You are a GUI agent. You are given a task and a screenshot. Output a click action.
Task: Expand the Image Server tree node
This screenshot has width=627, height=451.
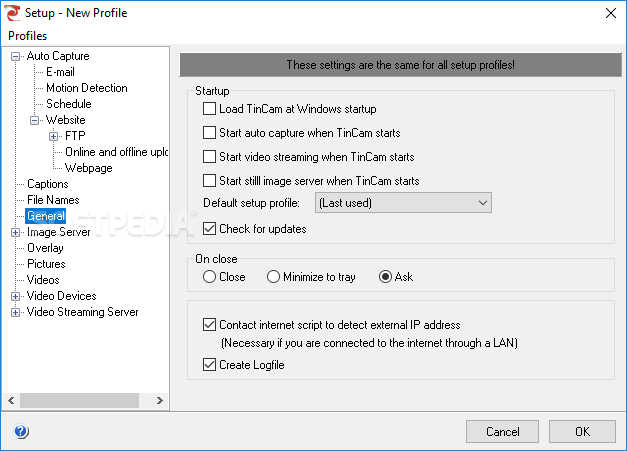15,232
